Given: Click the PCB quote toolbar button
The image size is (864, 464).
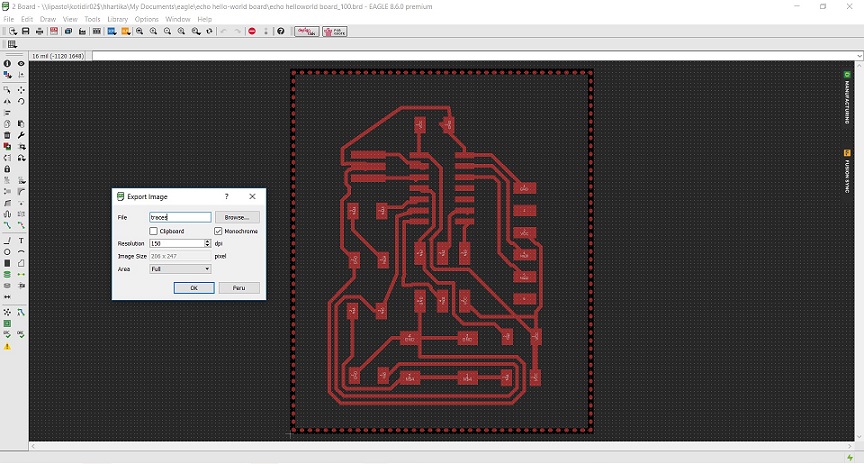Looking at the screenshot, I should (x=334, y=31).
